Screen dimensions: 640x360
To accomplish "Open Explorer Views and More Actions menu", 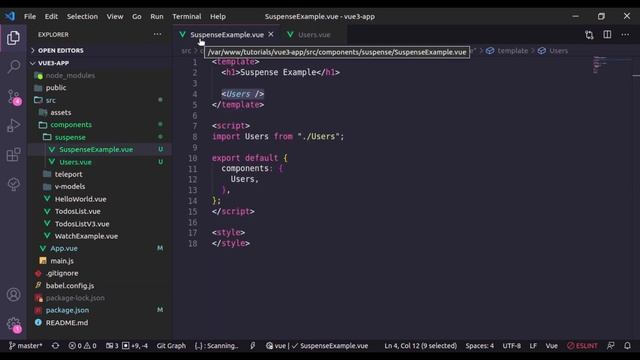I will pyautogui.click(x=157, y=34).
